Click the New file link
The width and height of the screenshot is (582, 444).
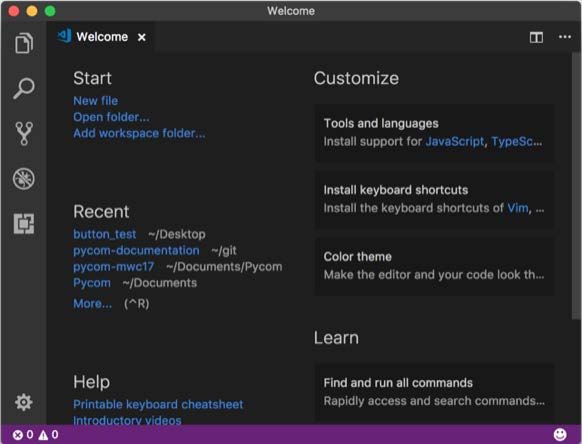click(96, 101)
